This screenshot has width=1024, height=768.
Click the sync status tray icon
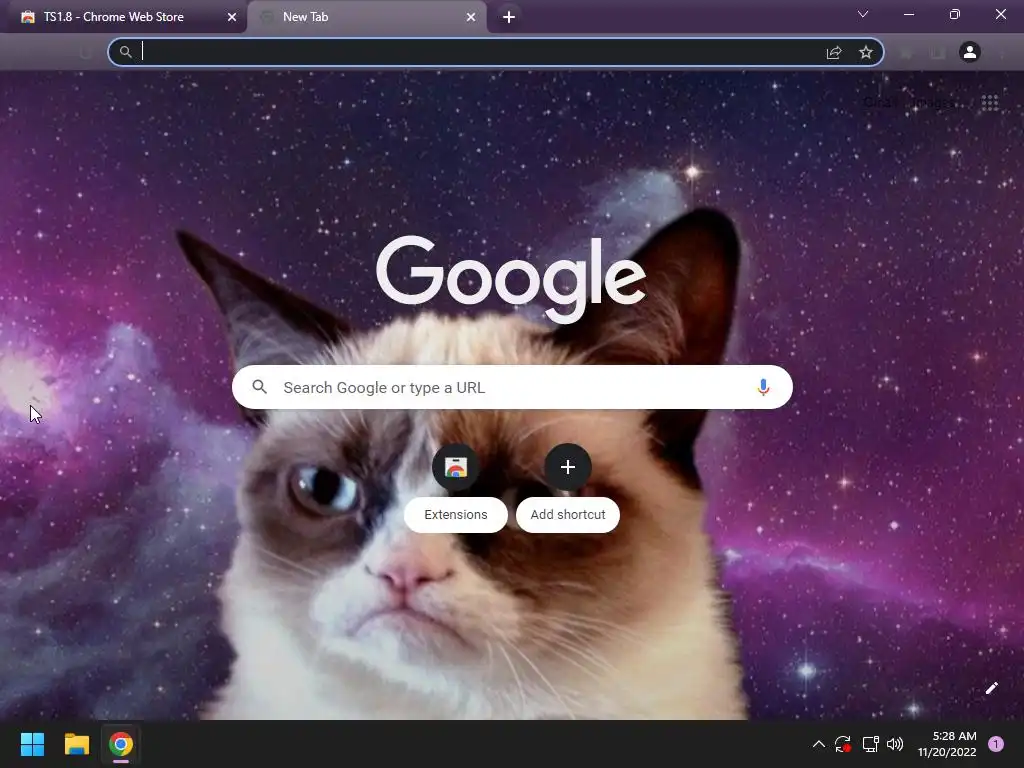click(x=842, y=744)
